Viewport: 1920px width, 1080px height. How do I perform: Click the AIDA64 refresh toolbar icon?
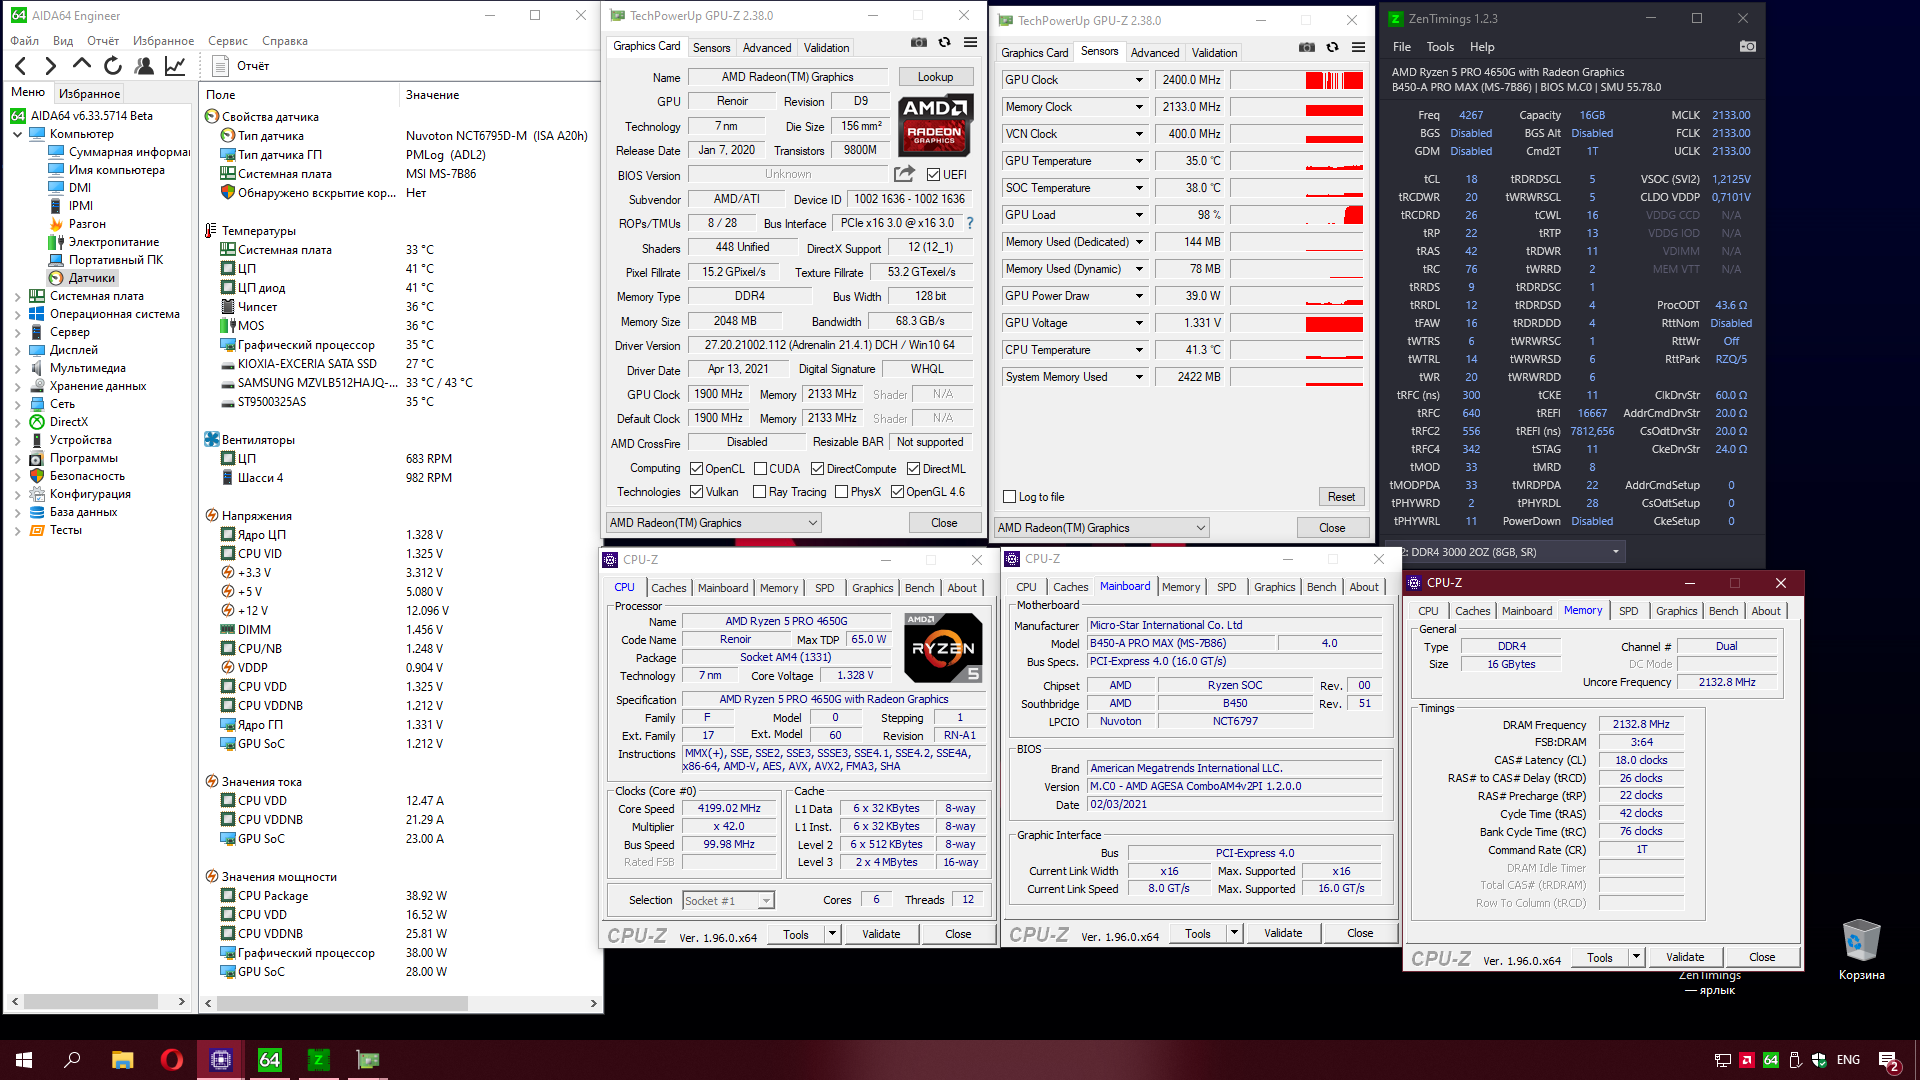click(x=113, y=66)
